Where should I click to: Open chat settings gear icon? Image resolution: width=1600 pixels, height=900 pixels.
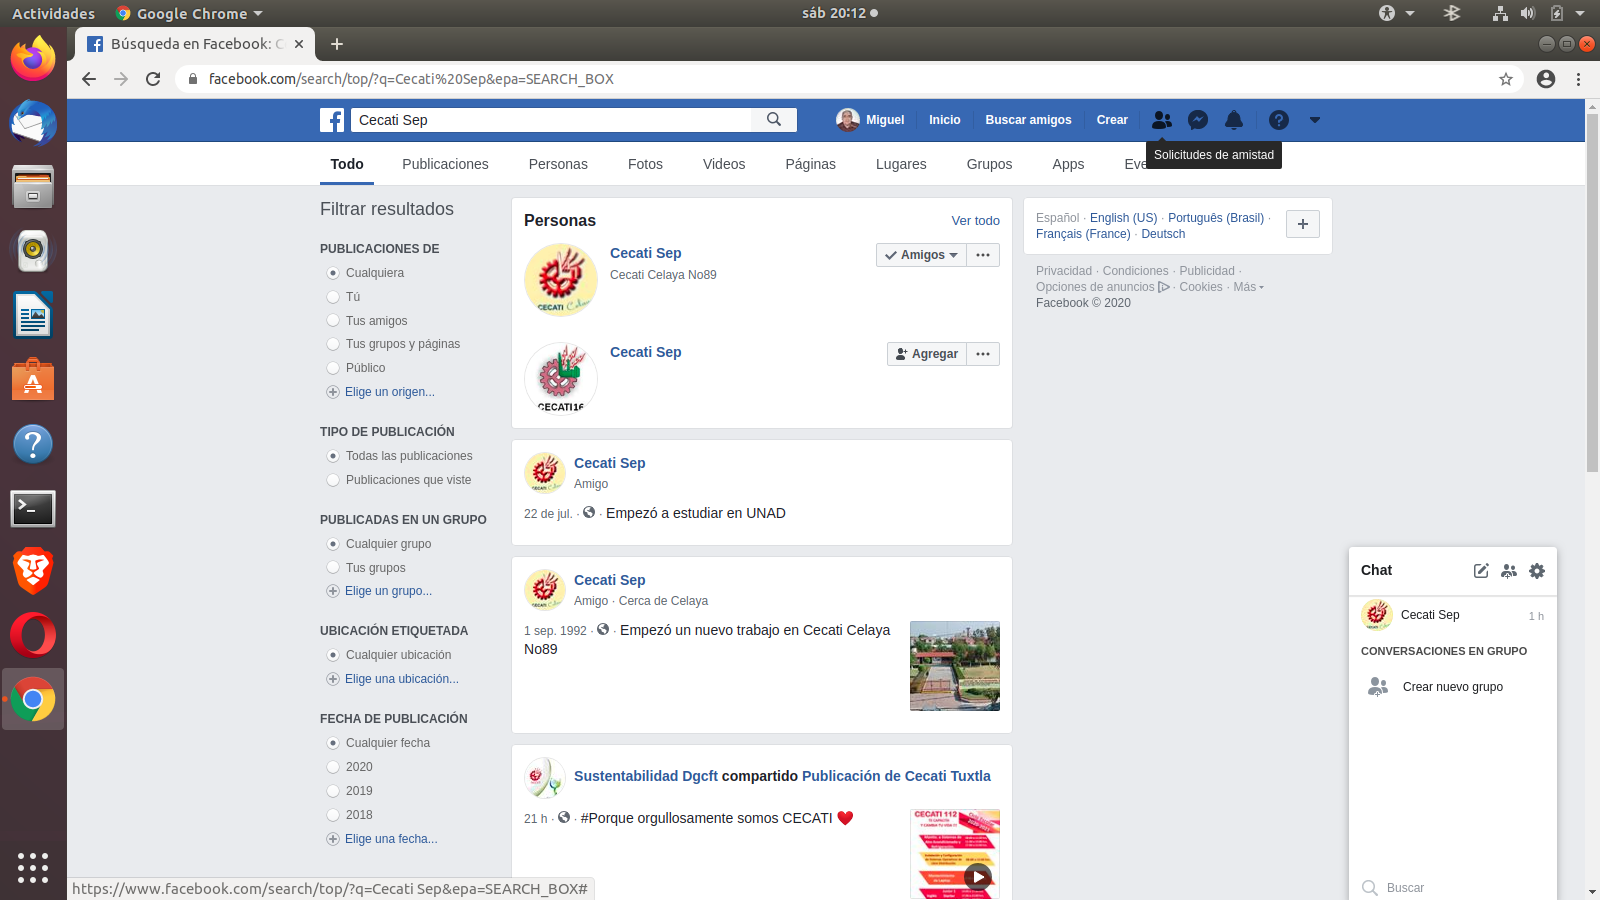1537,571
